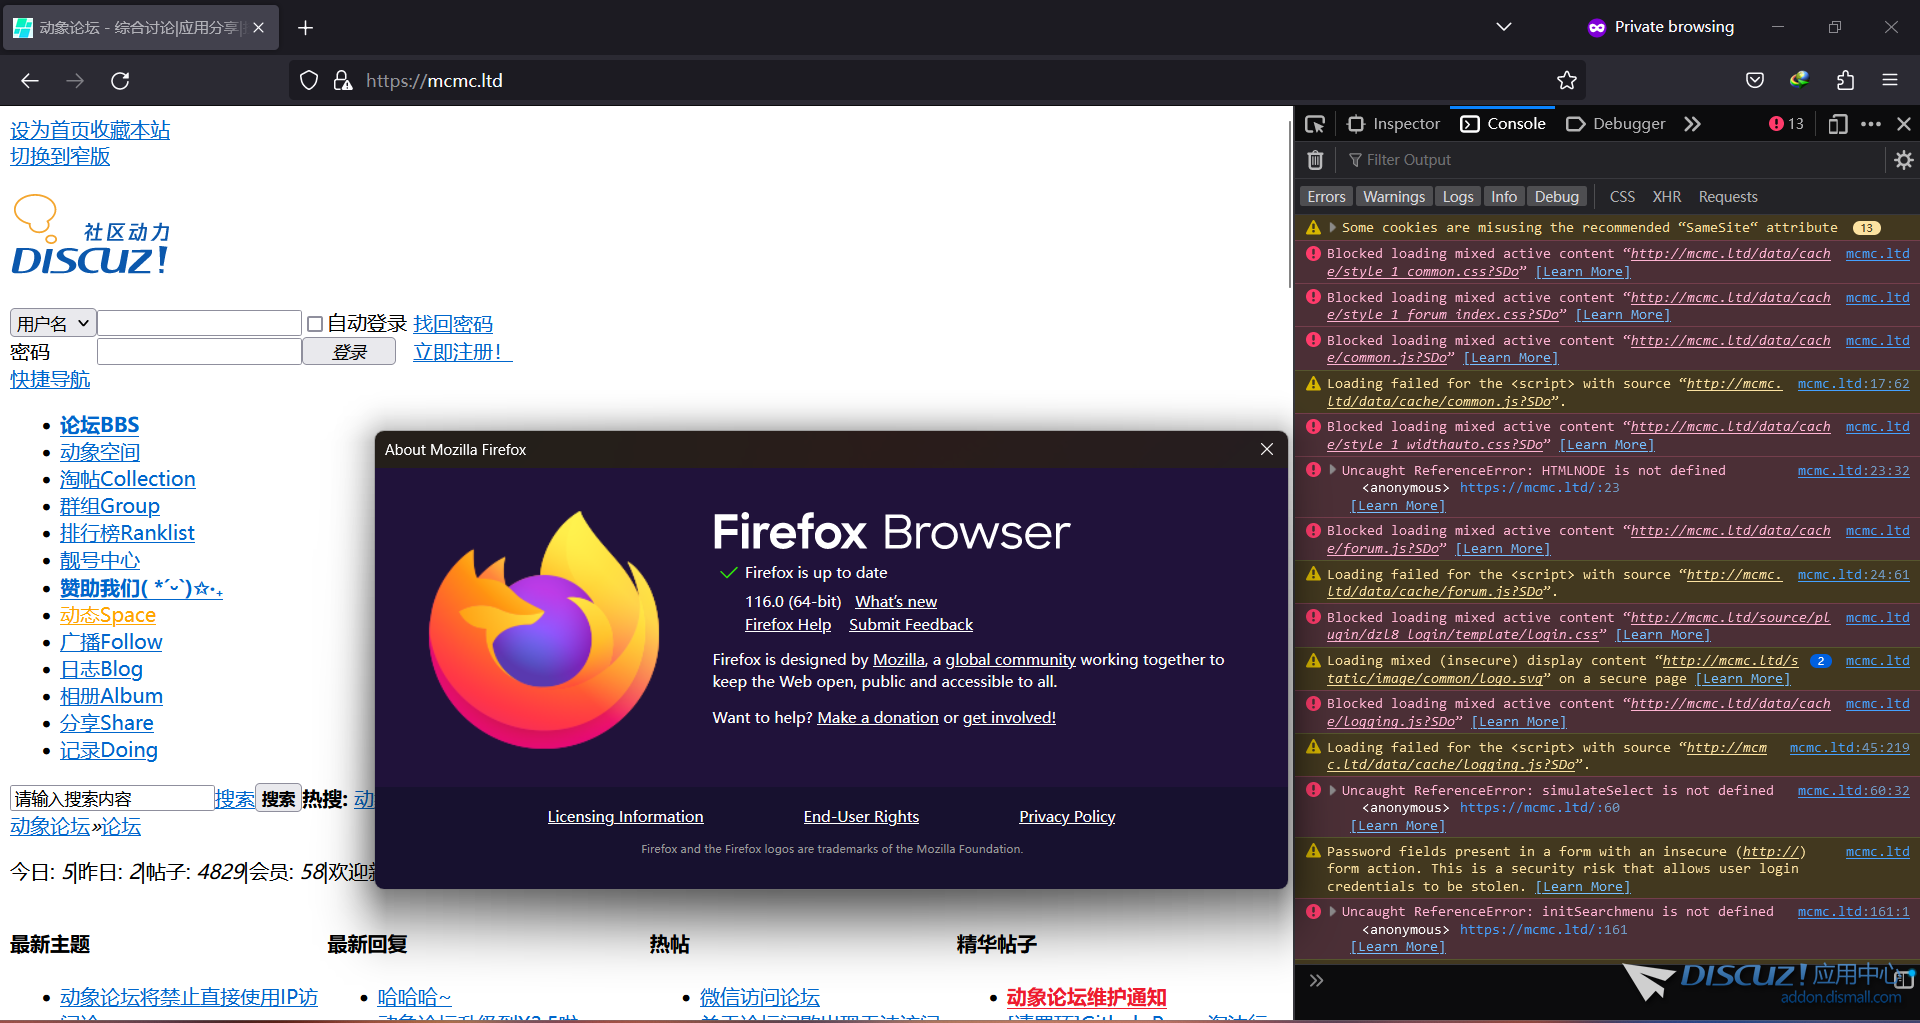Click the address bar URL
The height and width of the screenshot is (1023, 1920).
[x=434, y=81]
